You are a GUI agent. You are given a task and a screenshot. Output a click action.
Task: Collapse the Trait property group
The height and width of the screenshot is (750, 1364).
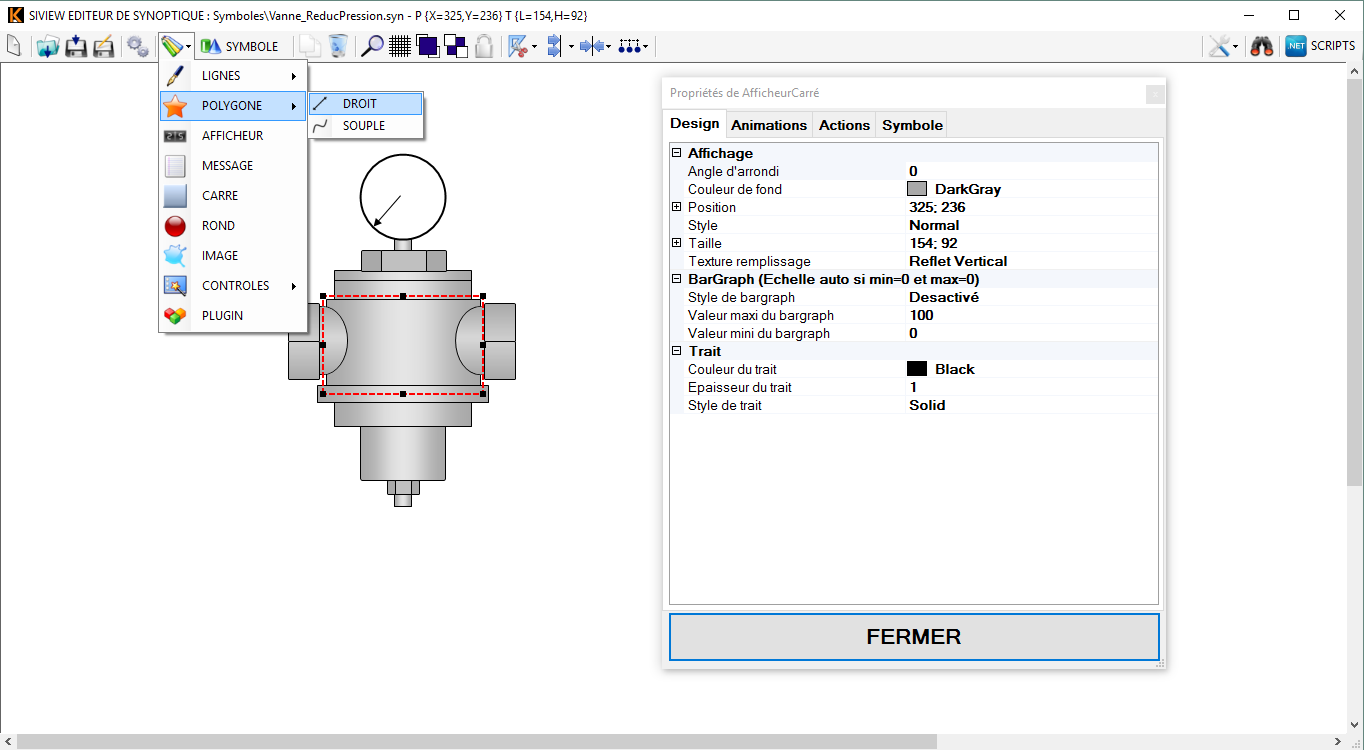tap(677, 351)
